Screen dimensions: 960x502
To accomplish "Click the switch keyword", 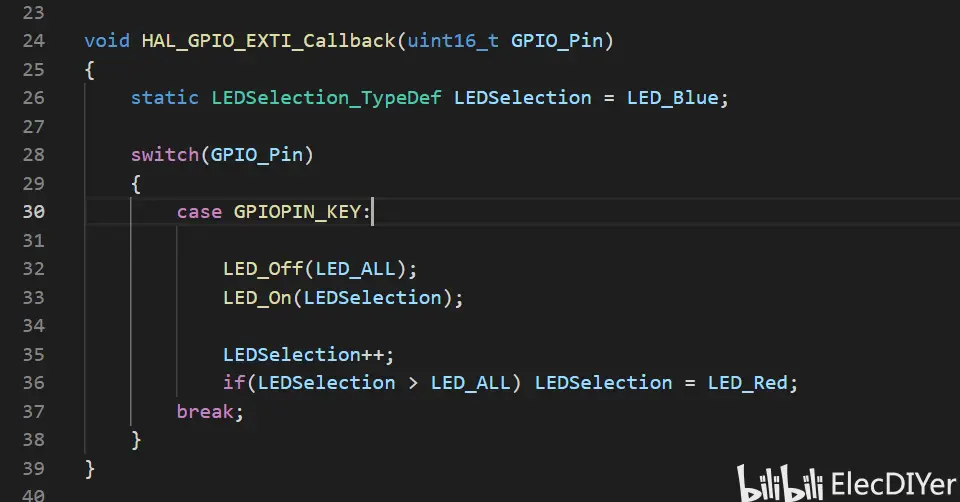I will point(165,155).
